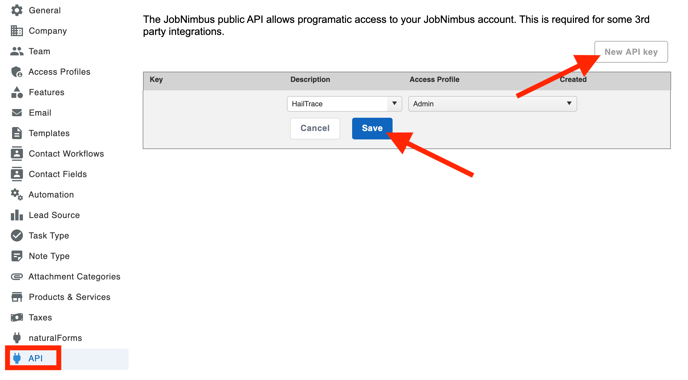The image size is (688, 380).
Task: Open General settings
Action: (45, 10)
